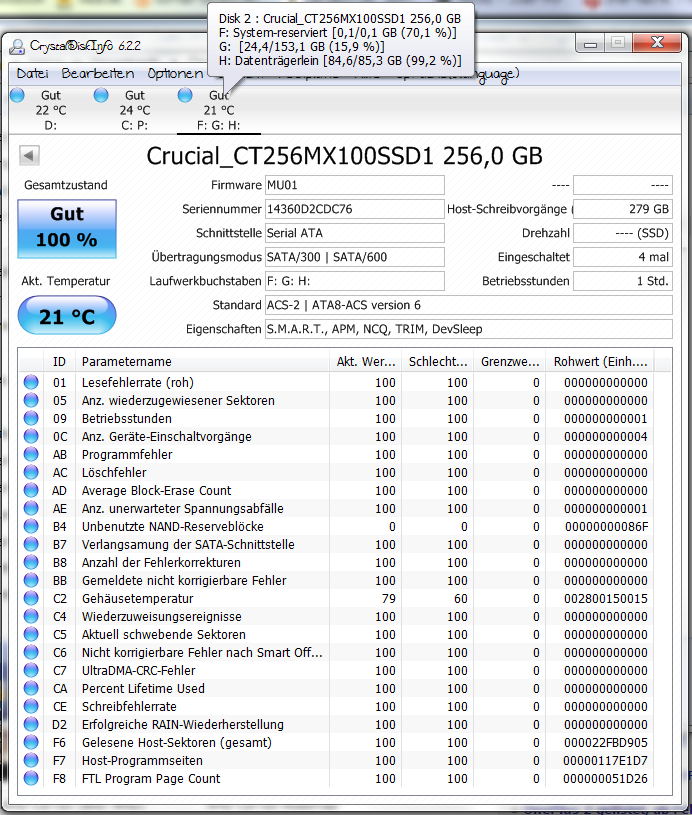
Task: Click status orb of Aktuell schwebende Sektoren row
Action: [31, 635]
